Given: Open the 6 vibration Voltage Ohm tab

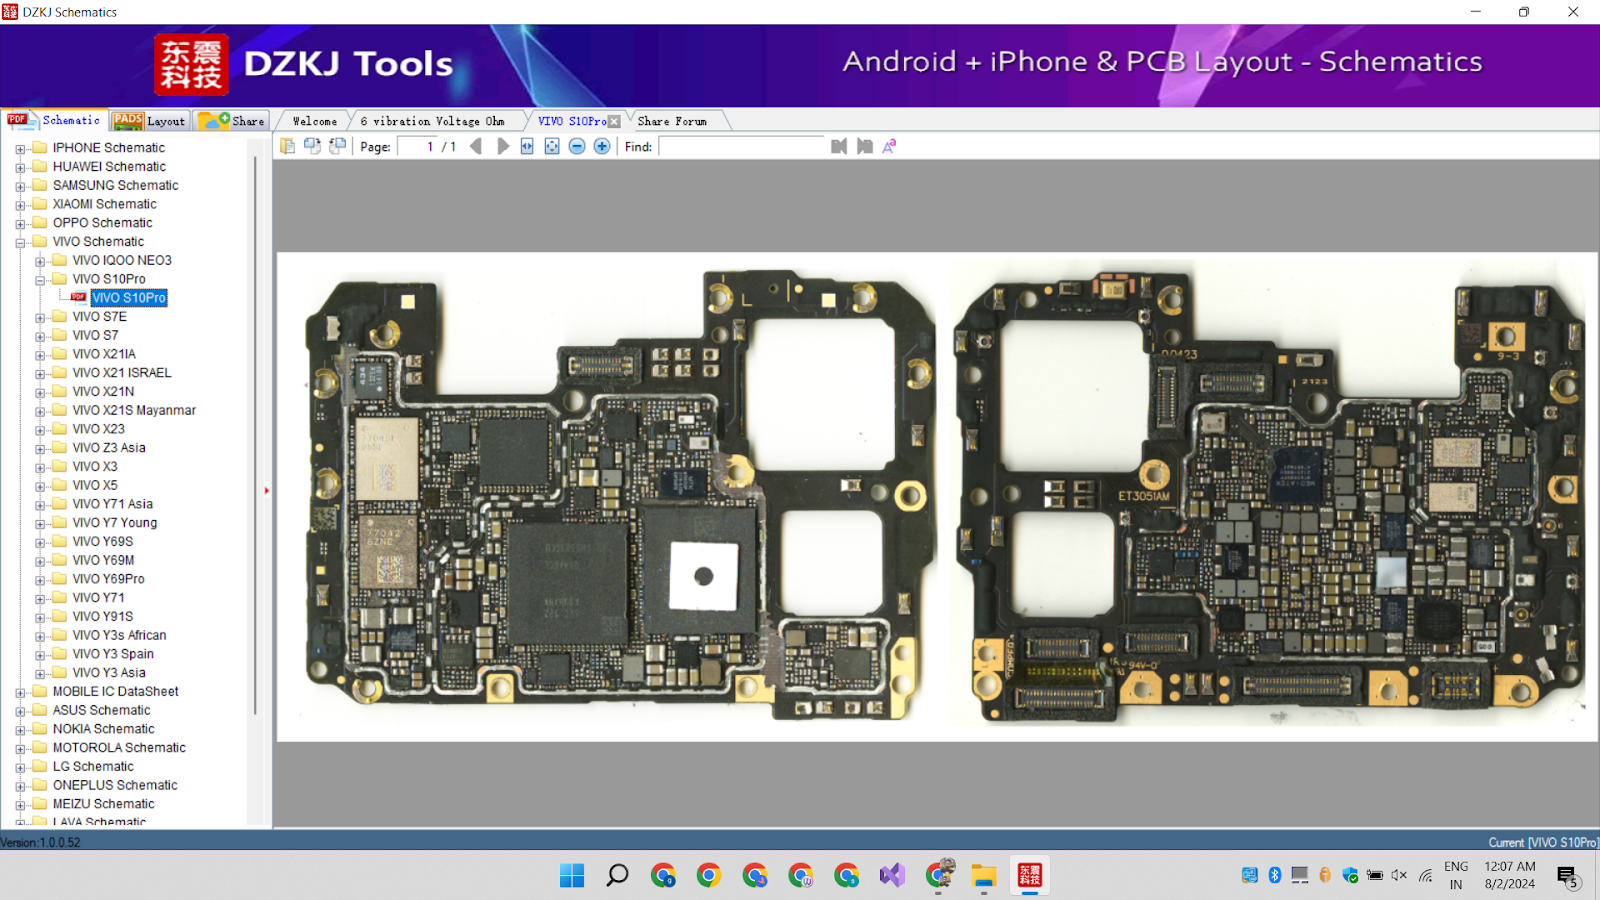Looking at the screenshot, I should pyautogui.click(x=433, y=121).
